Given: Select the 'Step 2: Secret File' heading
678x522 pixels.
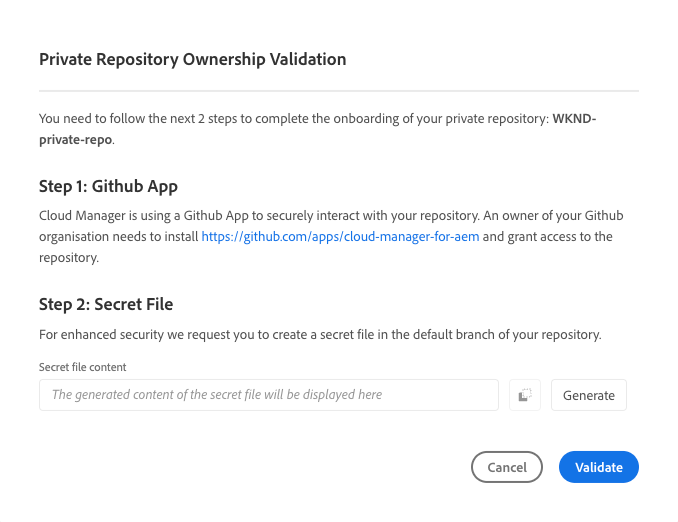Looking at the screenshot, I should point(106,304).
